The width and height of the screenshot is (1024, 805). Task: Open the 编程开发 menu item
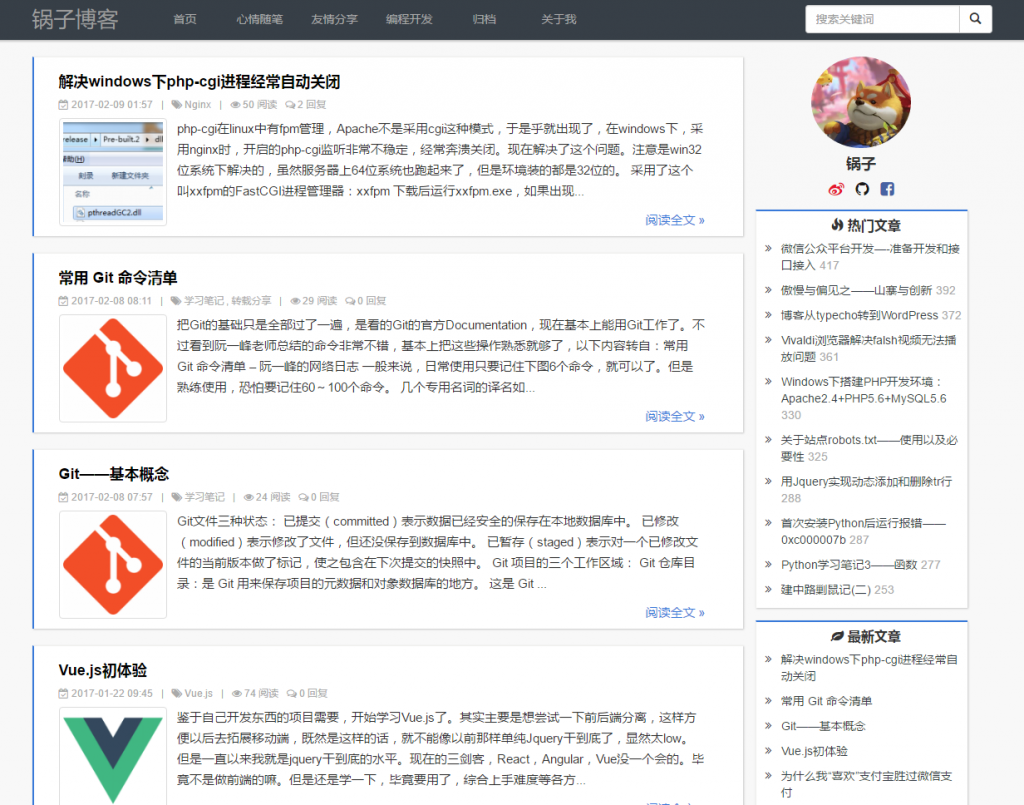pos(409,20)
